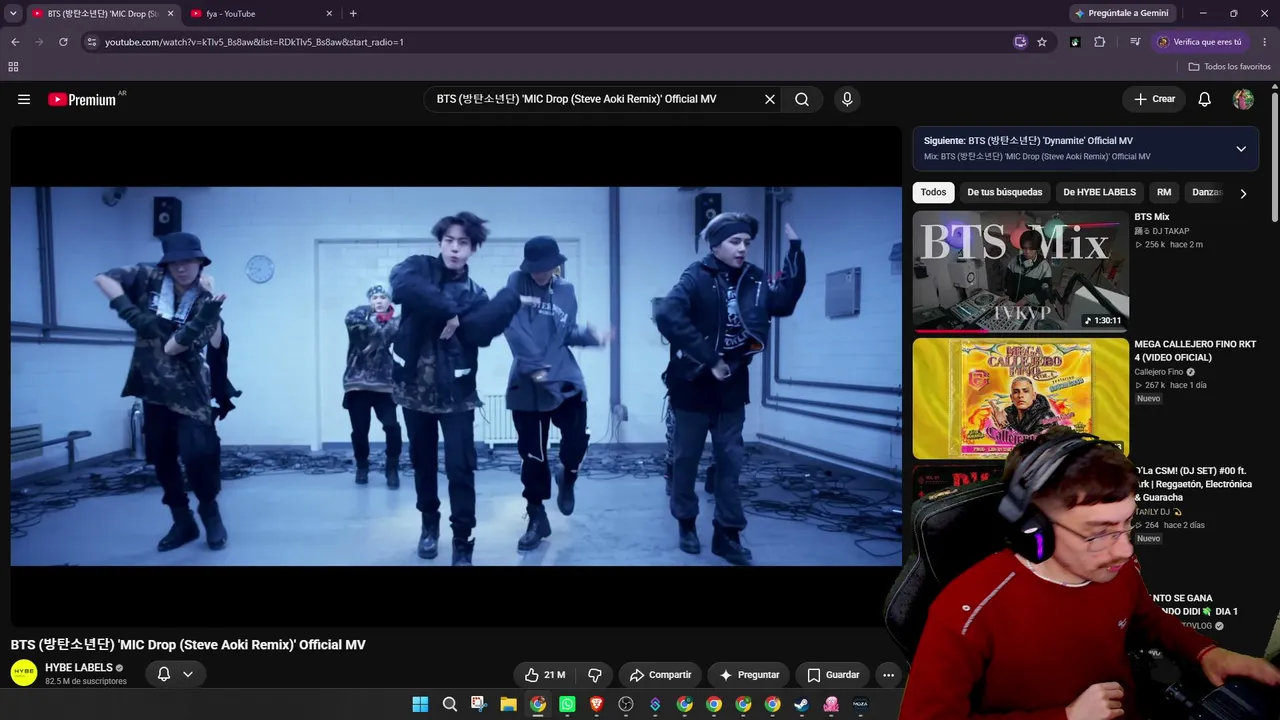
Task: Open more actions three-dot menu under video
Action: point(888,675)
